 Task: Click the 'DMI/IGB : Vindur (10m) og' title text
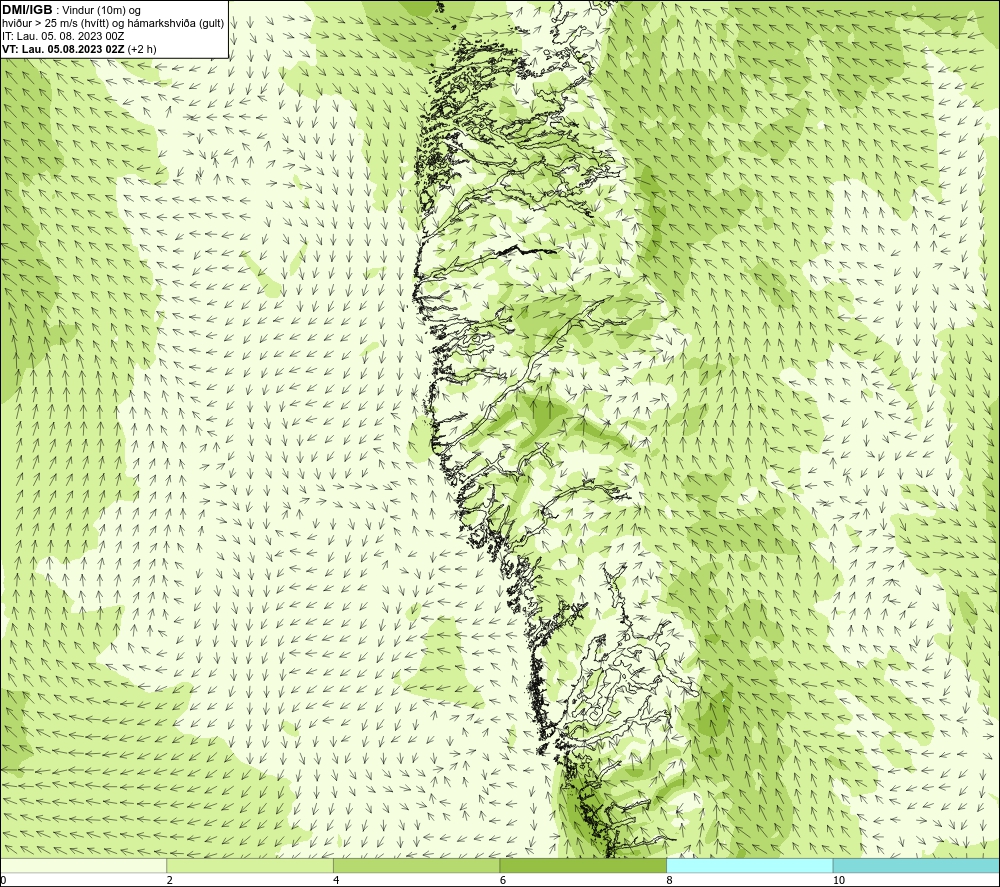71,10
